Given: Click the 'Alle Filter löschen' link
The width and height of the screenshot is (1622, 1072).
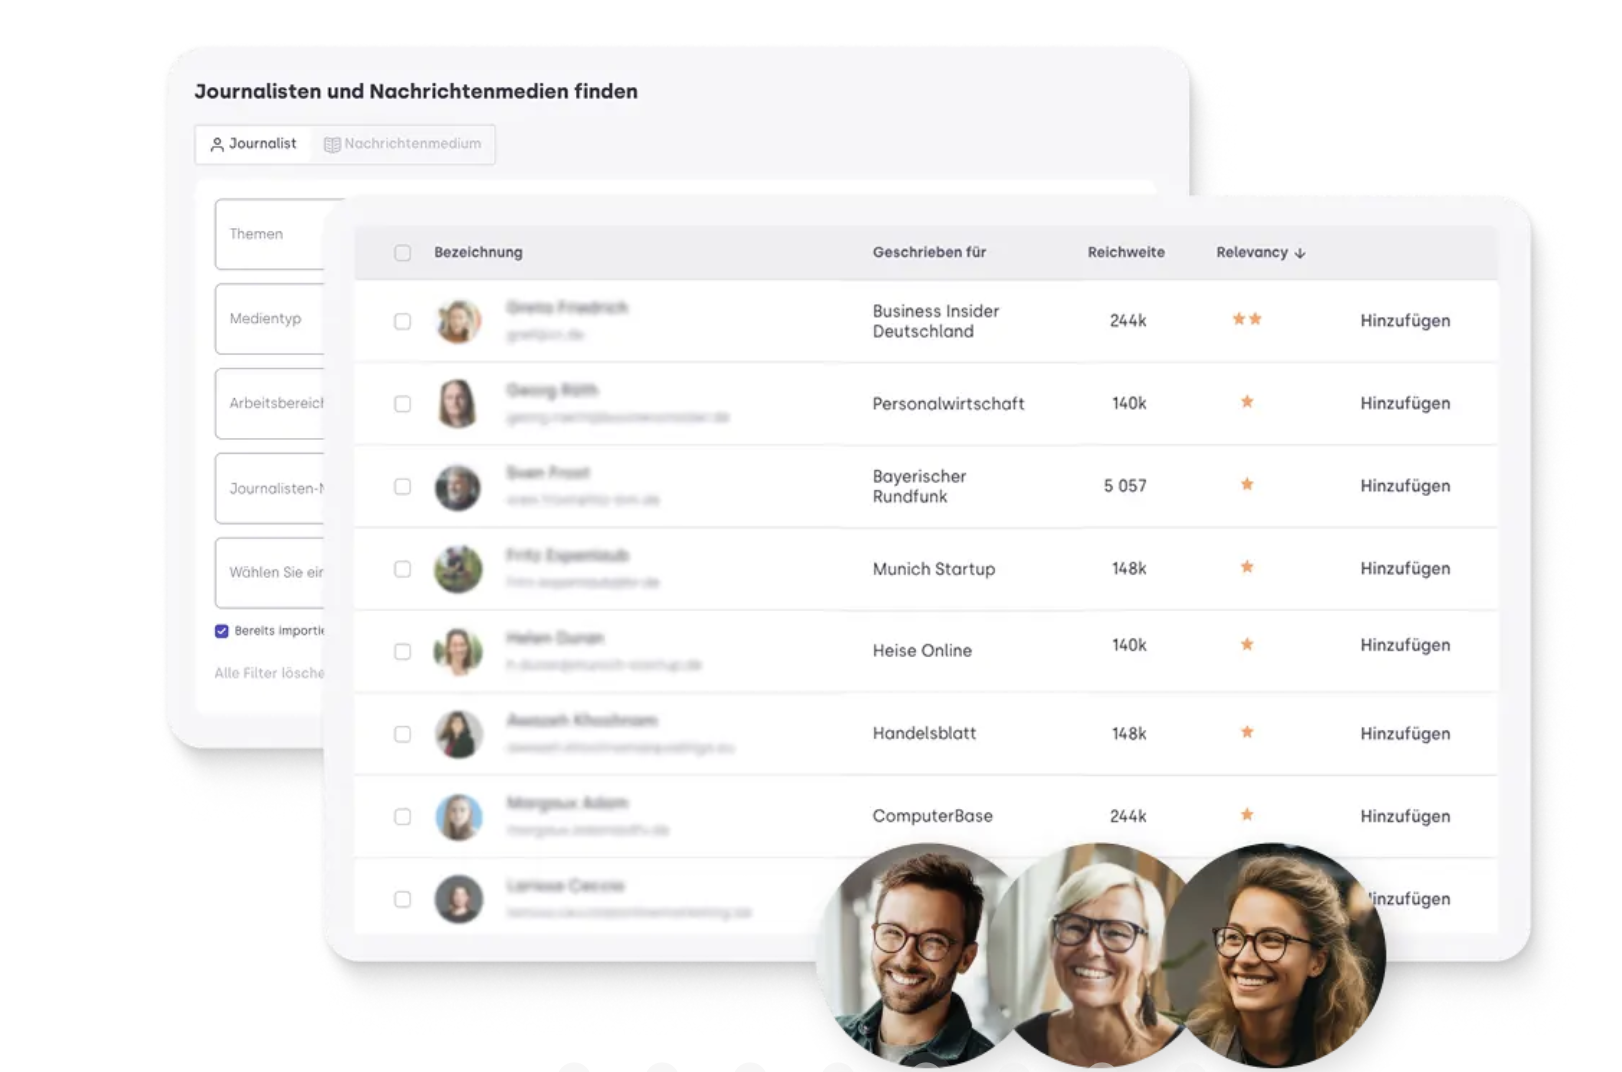Looking at the screenshot, I should pyautogui.click(x=268, y=673).
